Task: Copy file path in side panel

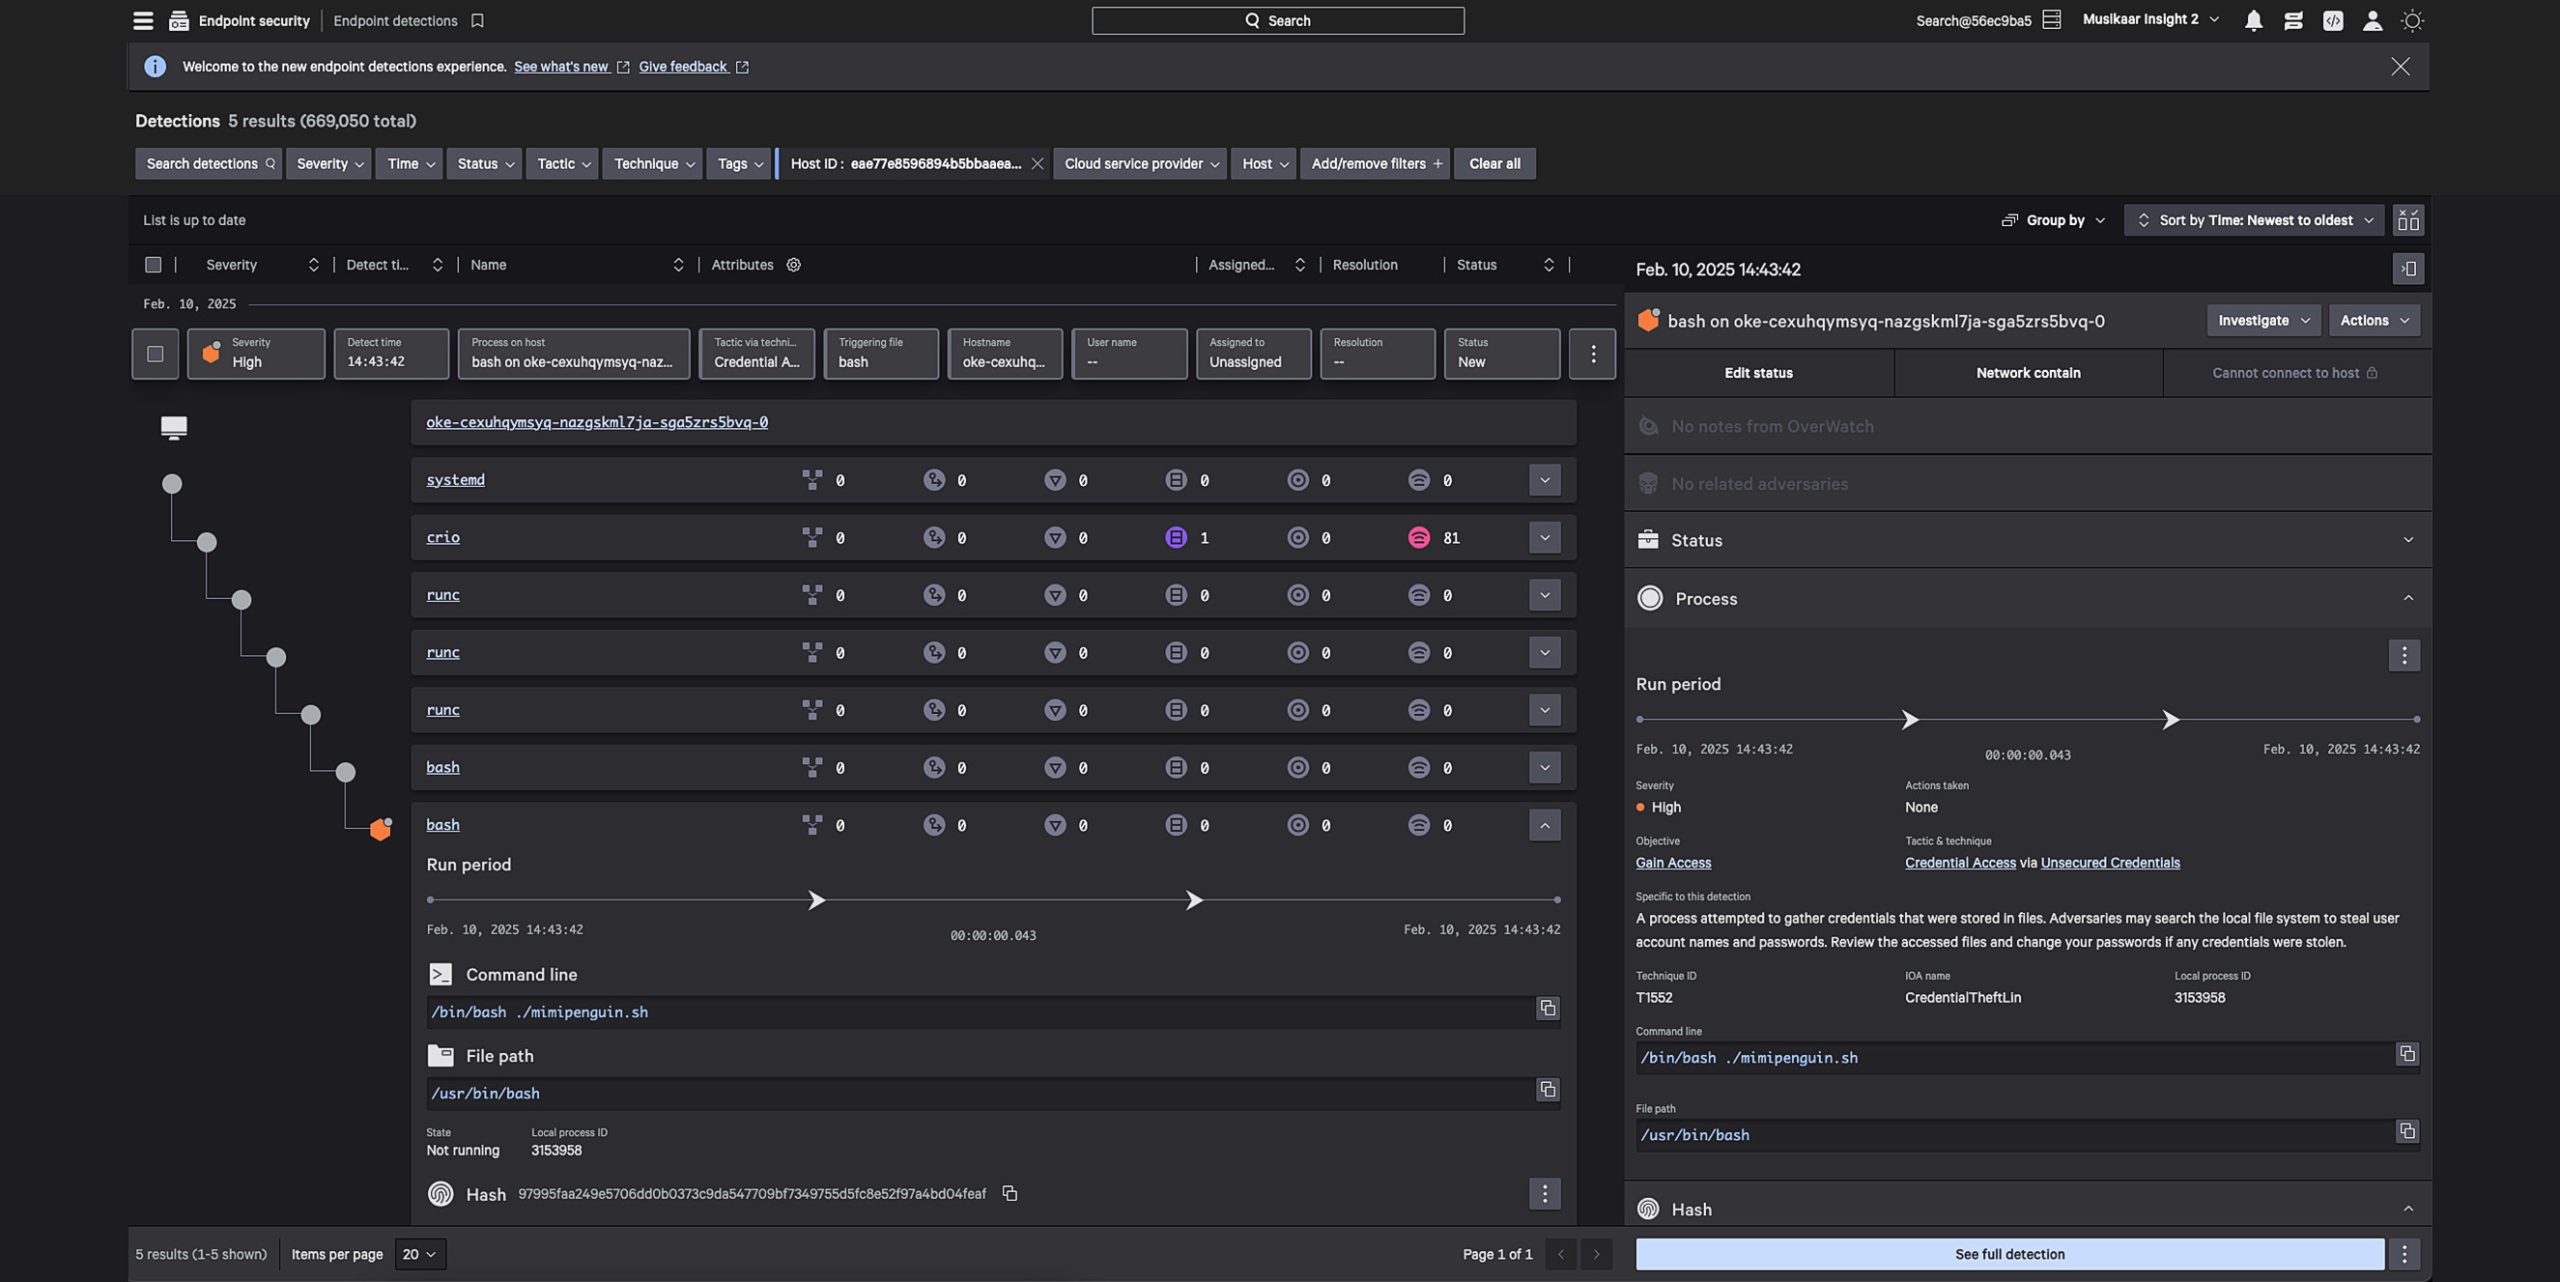Action: click(x=2406, y=1131)
